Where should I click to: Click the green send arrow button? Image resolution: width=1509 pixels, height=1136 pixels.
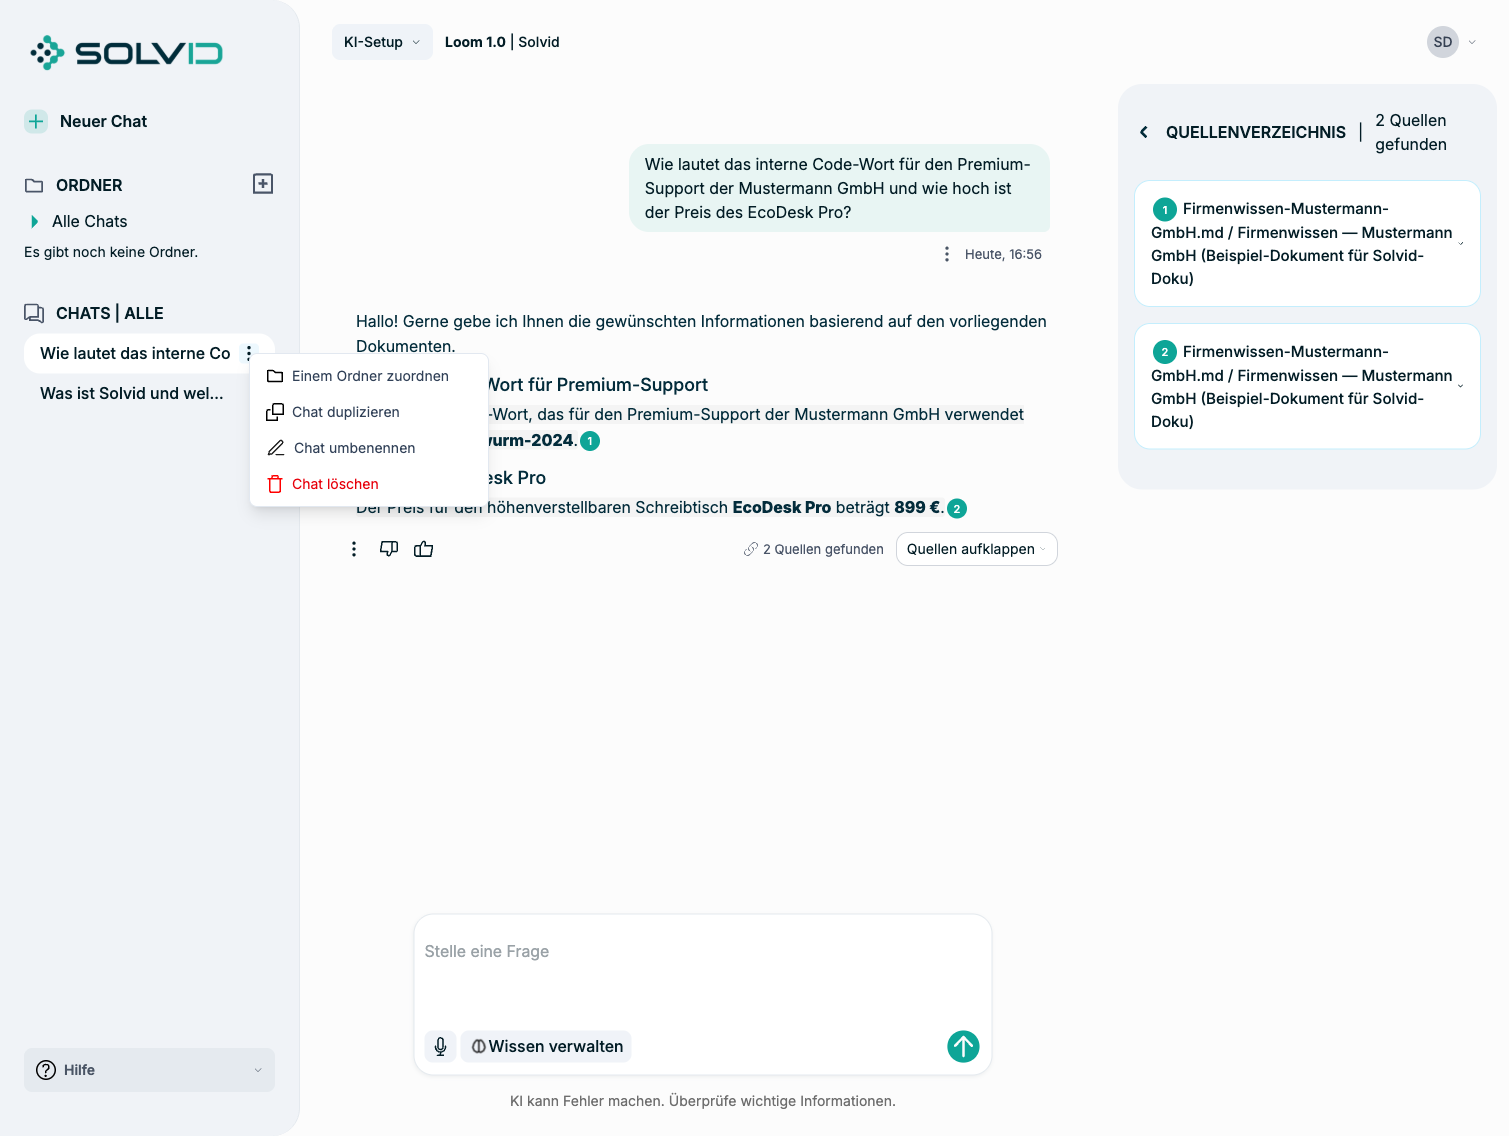click(x=963, y=1046)
